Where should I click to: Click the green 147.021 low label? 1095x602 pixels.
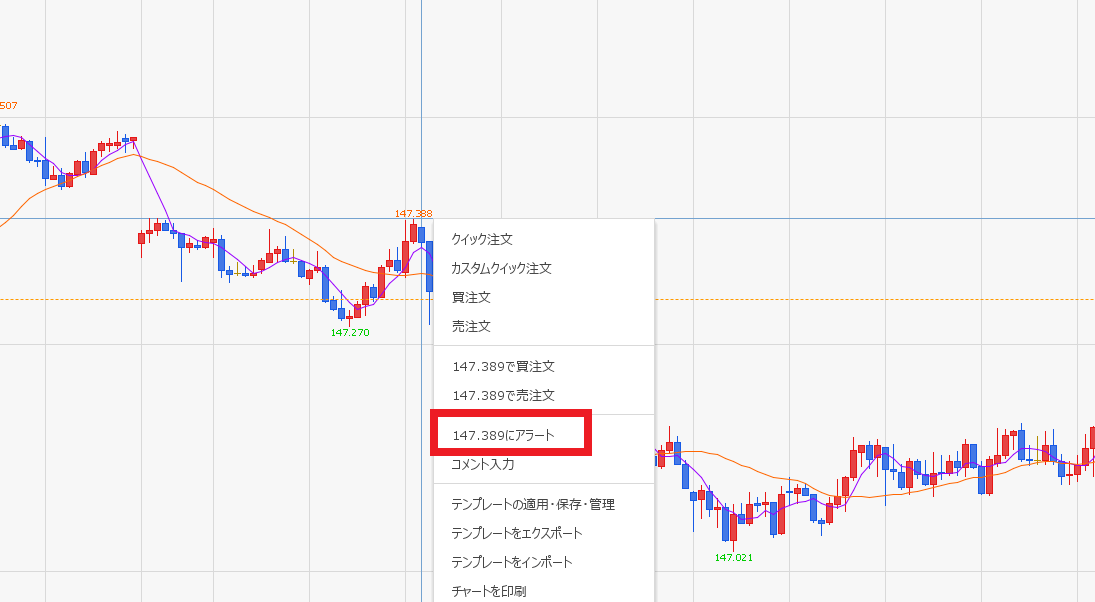(x=733, y=558)
